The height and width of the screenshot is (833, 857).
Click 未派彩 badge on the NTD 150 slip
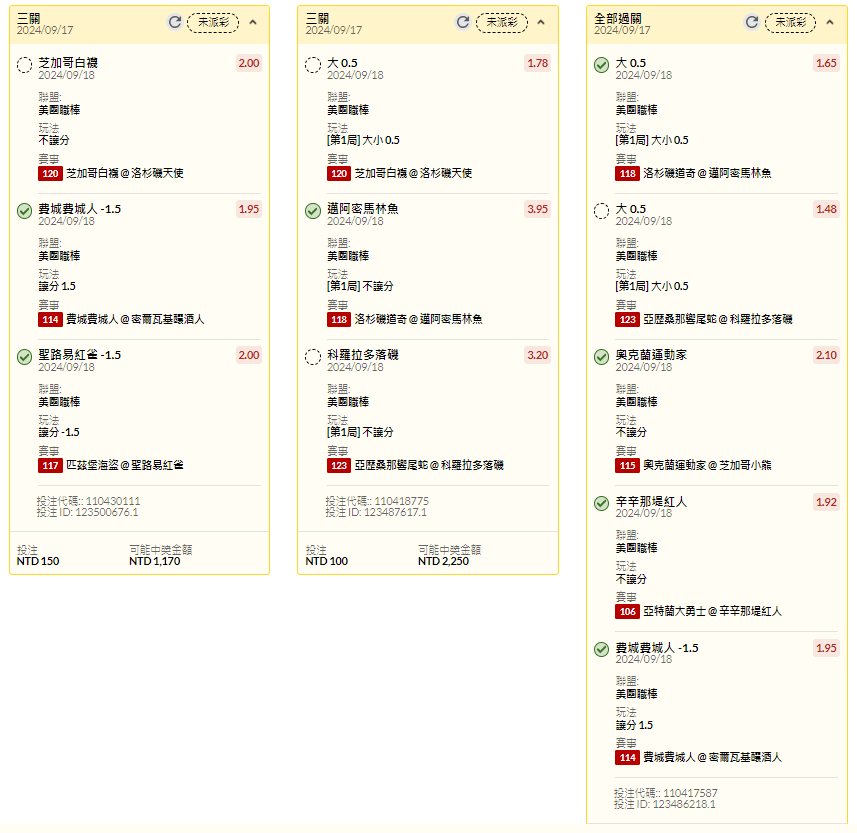(213, 22)
